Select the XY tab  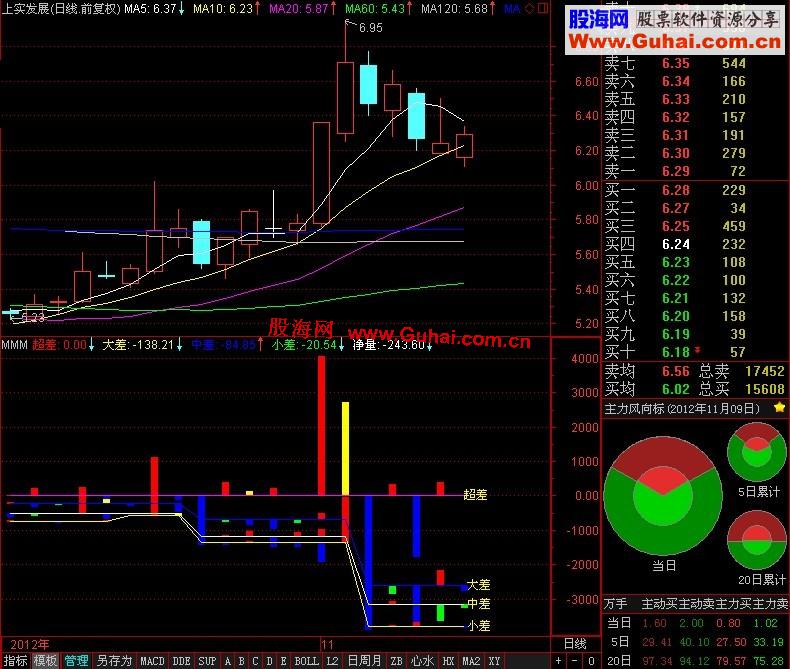click(x=494, y=661)
